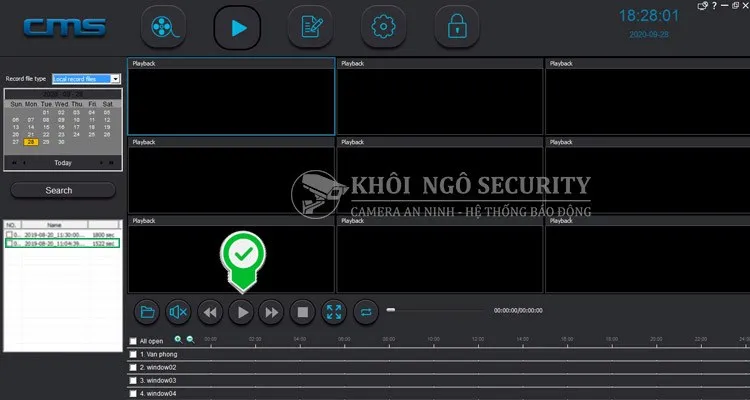Click the 18:28:01 clock display
This screenshot has width=750, height=400.
point(649,16)
